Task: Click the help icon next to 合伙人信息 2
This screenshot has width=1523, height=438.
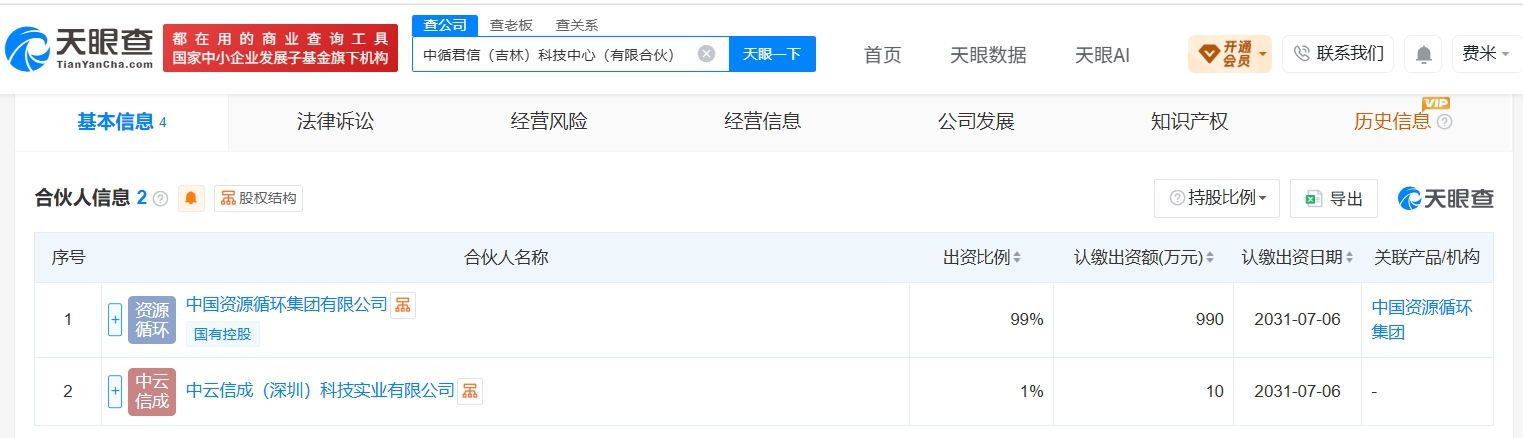Action: click(x=160, y=199)
